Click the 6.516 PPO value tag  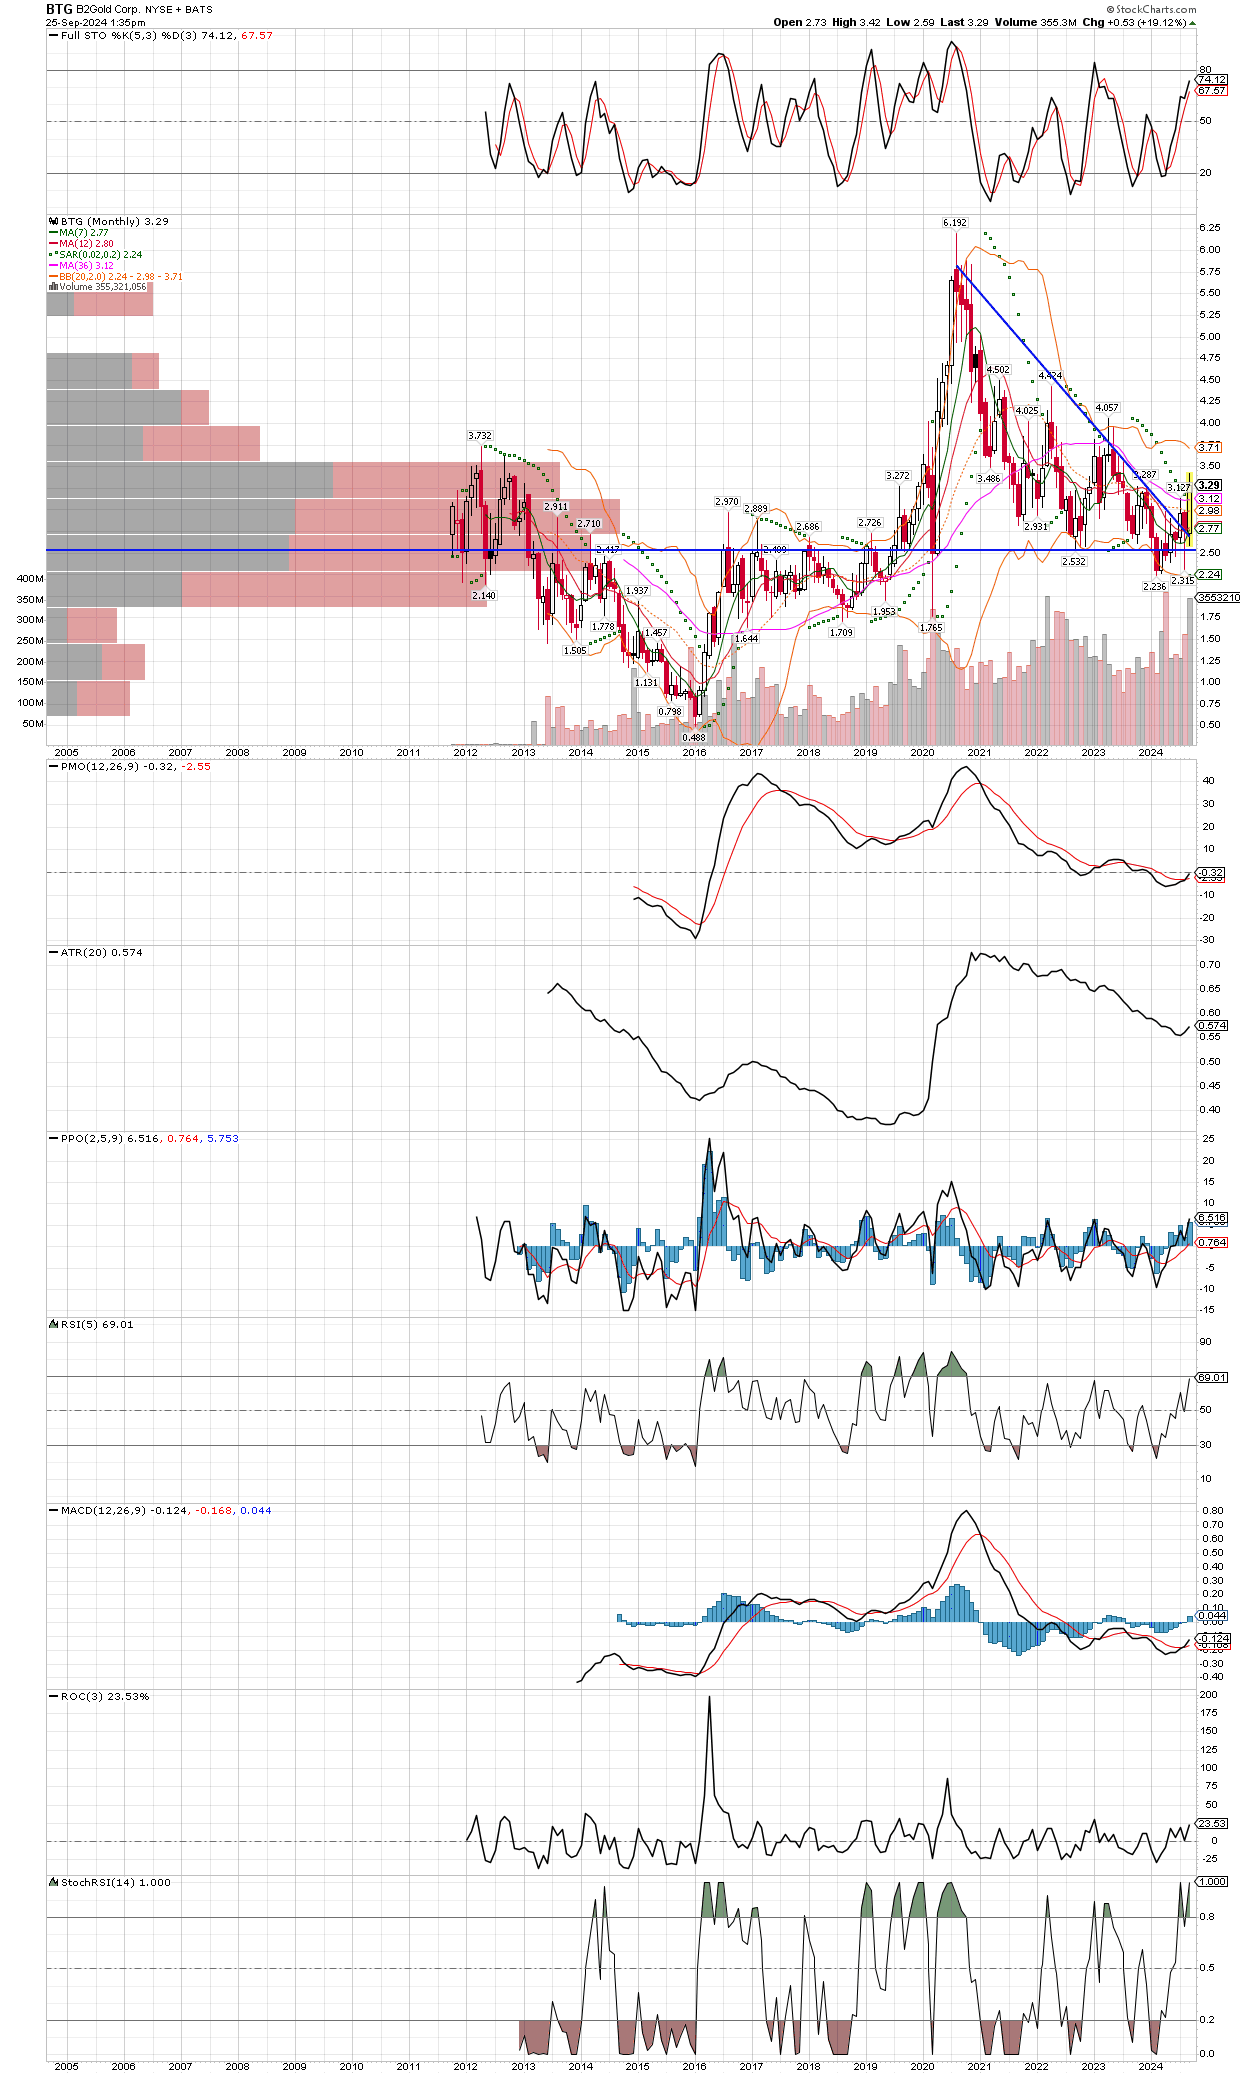1212,1218
